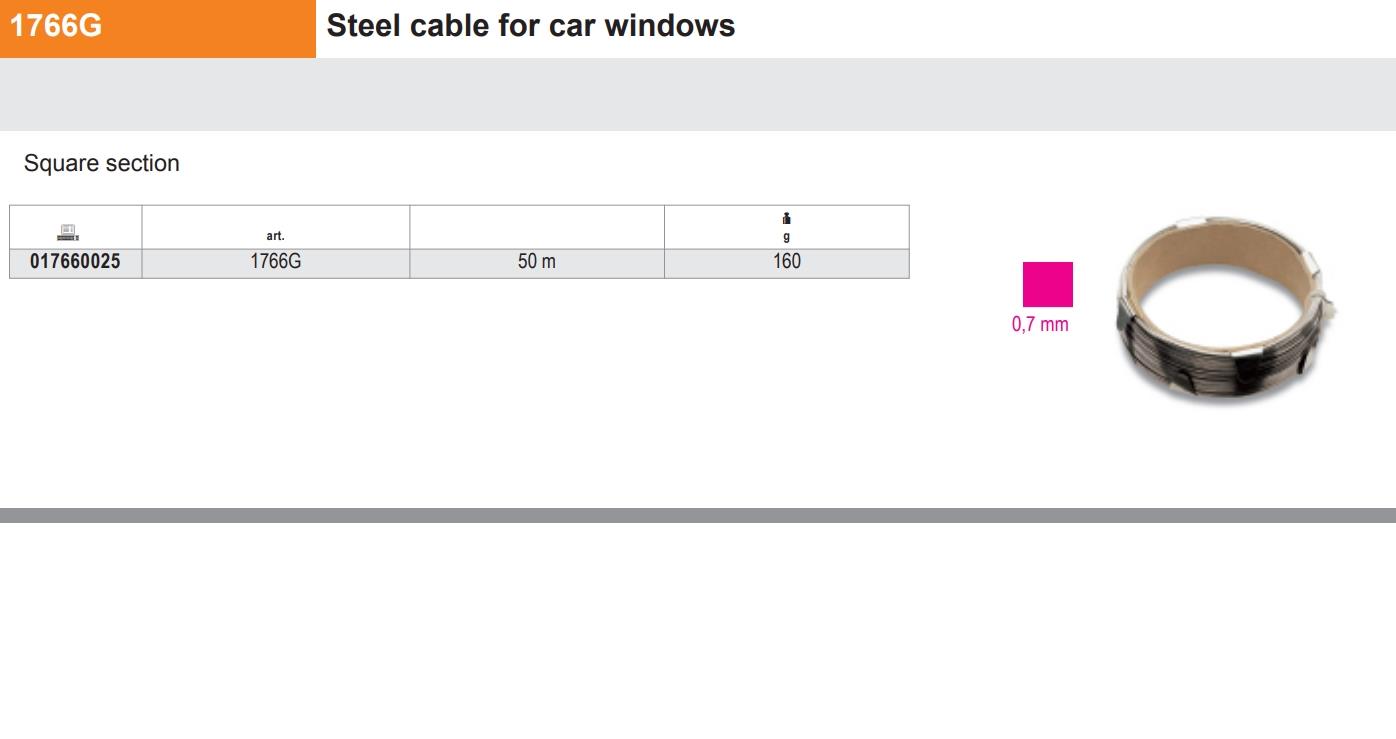Click the dark gray horizontal divider bar
Screen dimensions: 1396x739
pos(698,515)
